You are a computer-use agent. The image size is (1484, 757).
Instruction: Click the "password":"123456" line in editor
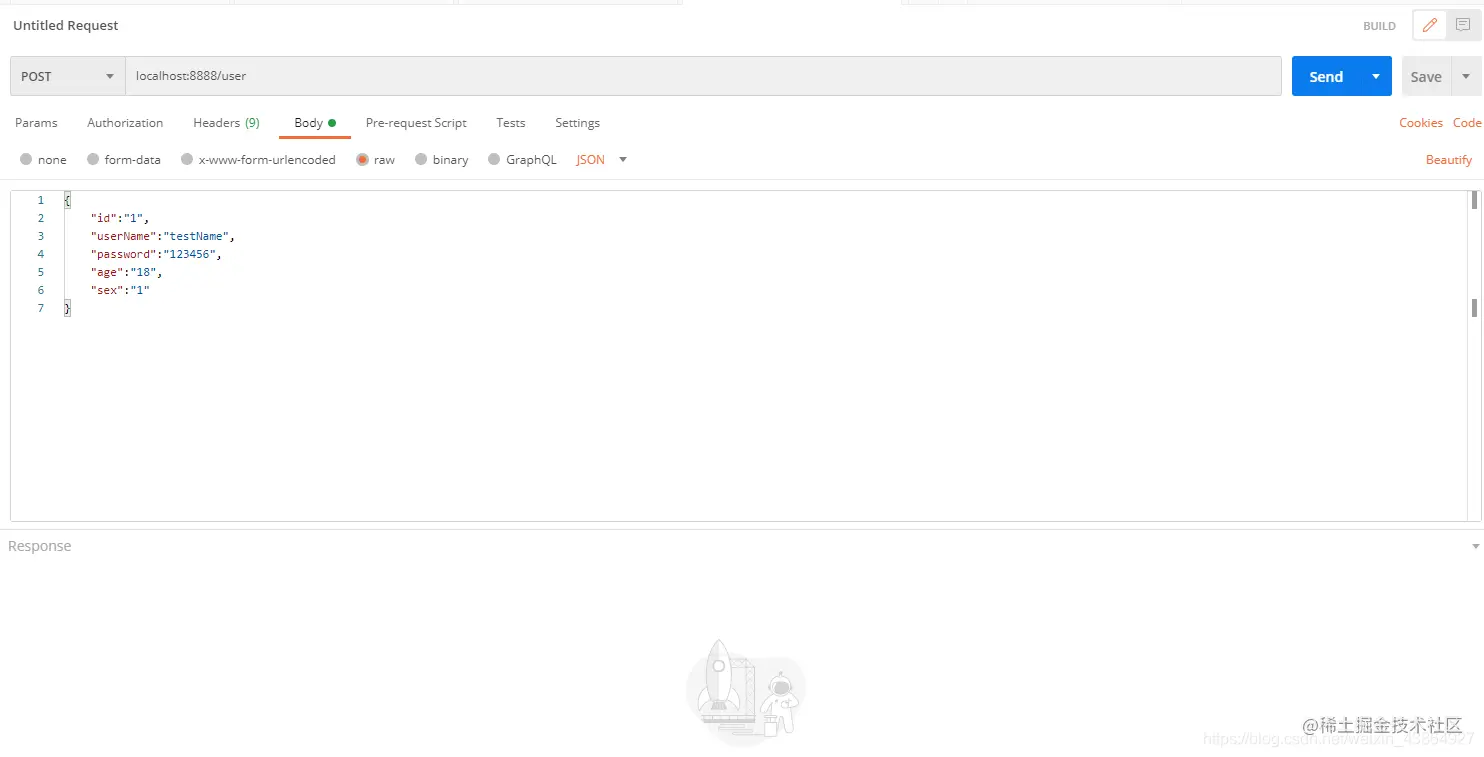click(155, 254)
